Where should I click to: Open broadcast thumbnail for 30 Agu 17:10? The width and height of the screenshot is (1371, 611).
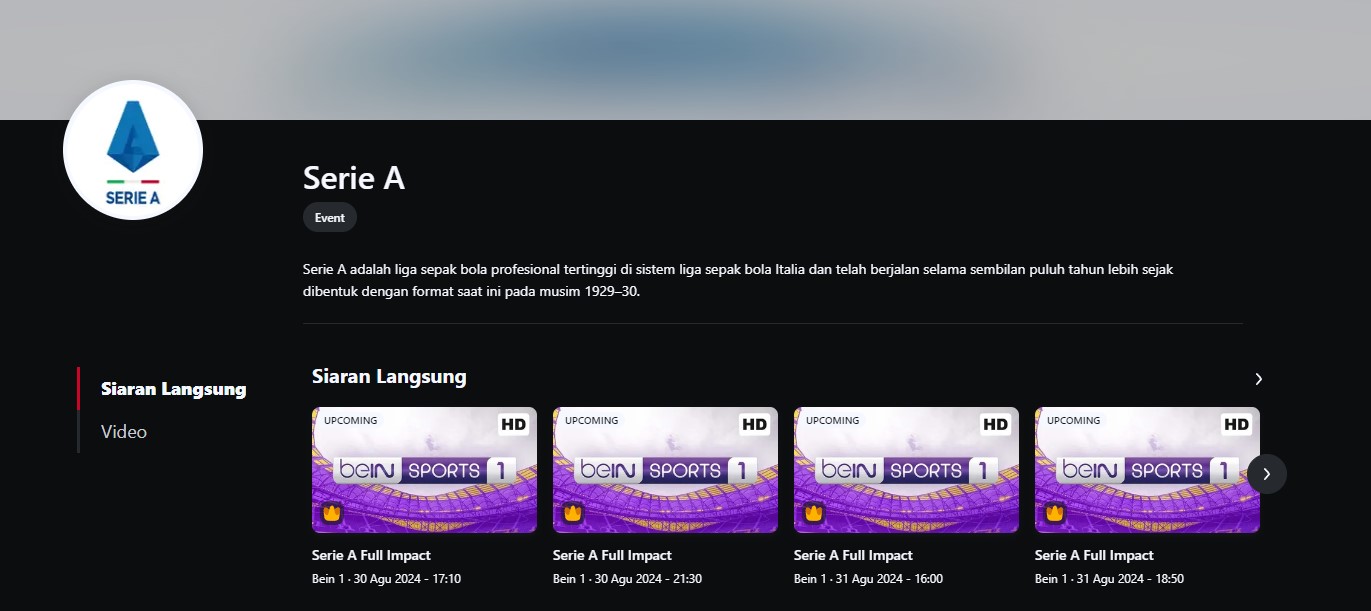tap(424, 470)
